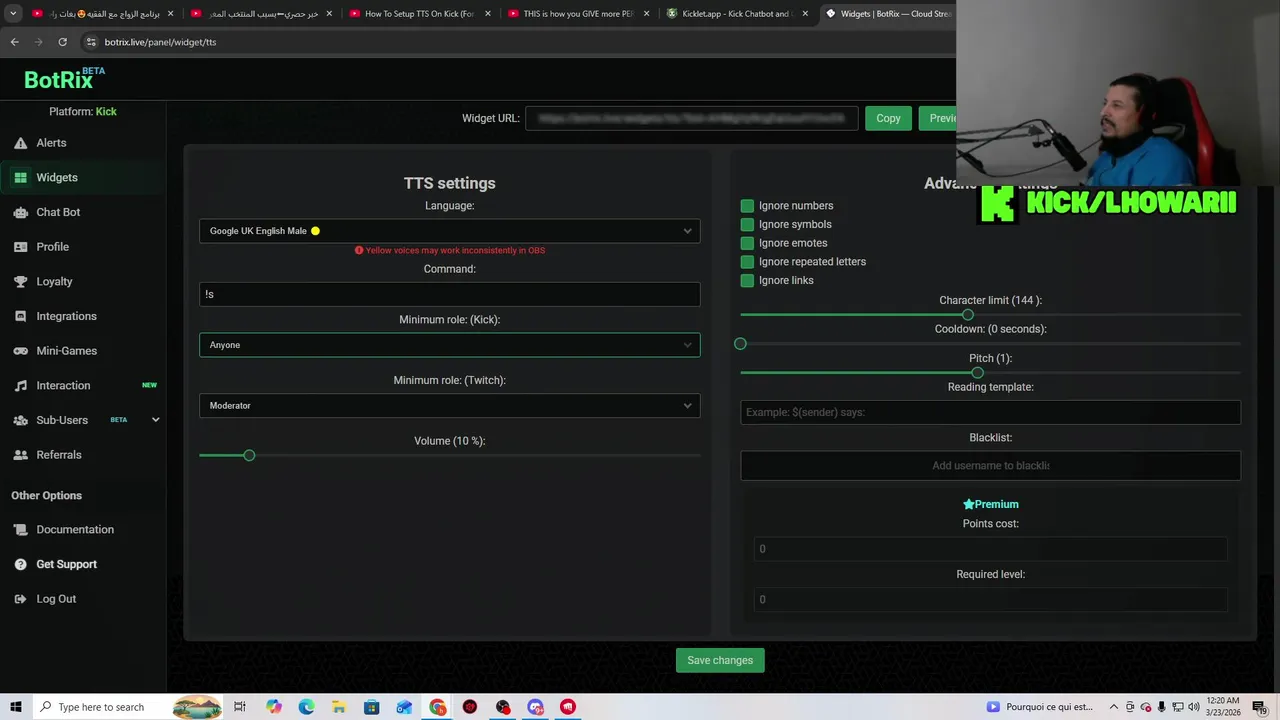Click the Log Out arrow icon
The height and width of the screenshot is (720, 1280).
pos(20,599)
